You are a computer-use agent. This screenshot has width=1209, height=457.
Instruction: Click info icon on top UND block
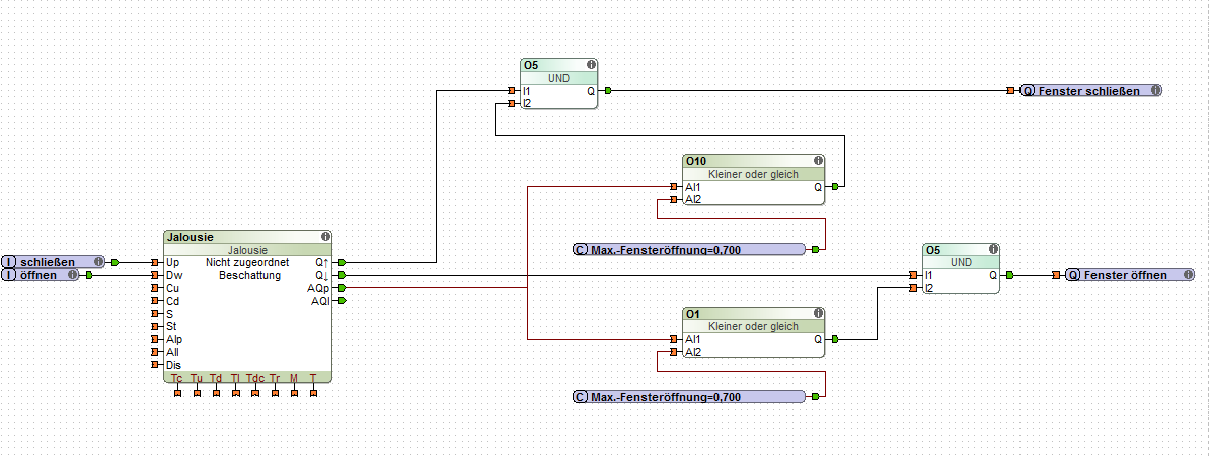point(591,64)
